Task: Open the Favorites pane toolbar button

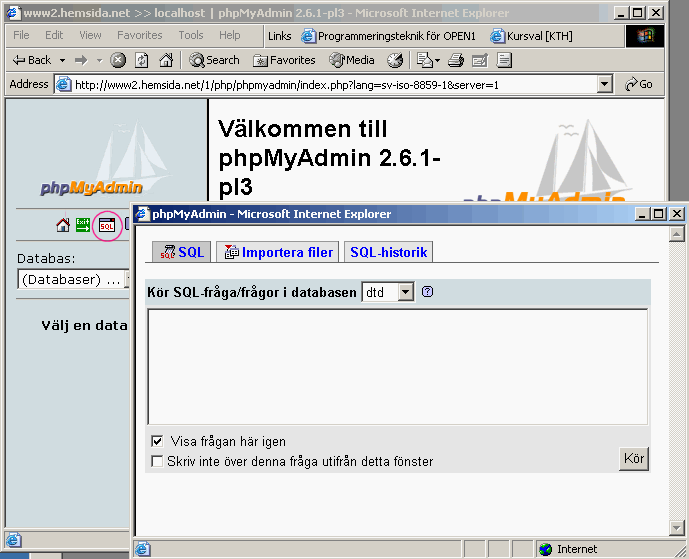Action: (x=284, y=60)
